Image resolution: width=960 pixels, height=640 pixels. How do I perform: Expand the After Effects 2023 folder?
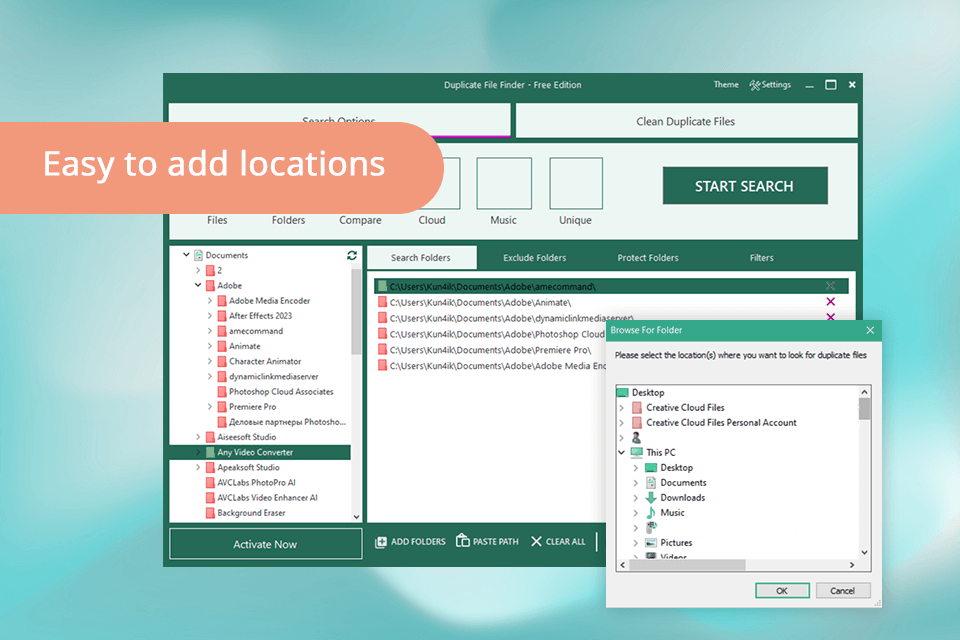click(209, 316)
